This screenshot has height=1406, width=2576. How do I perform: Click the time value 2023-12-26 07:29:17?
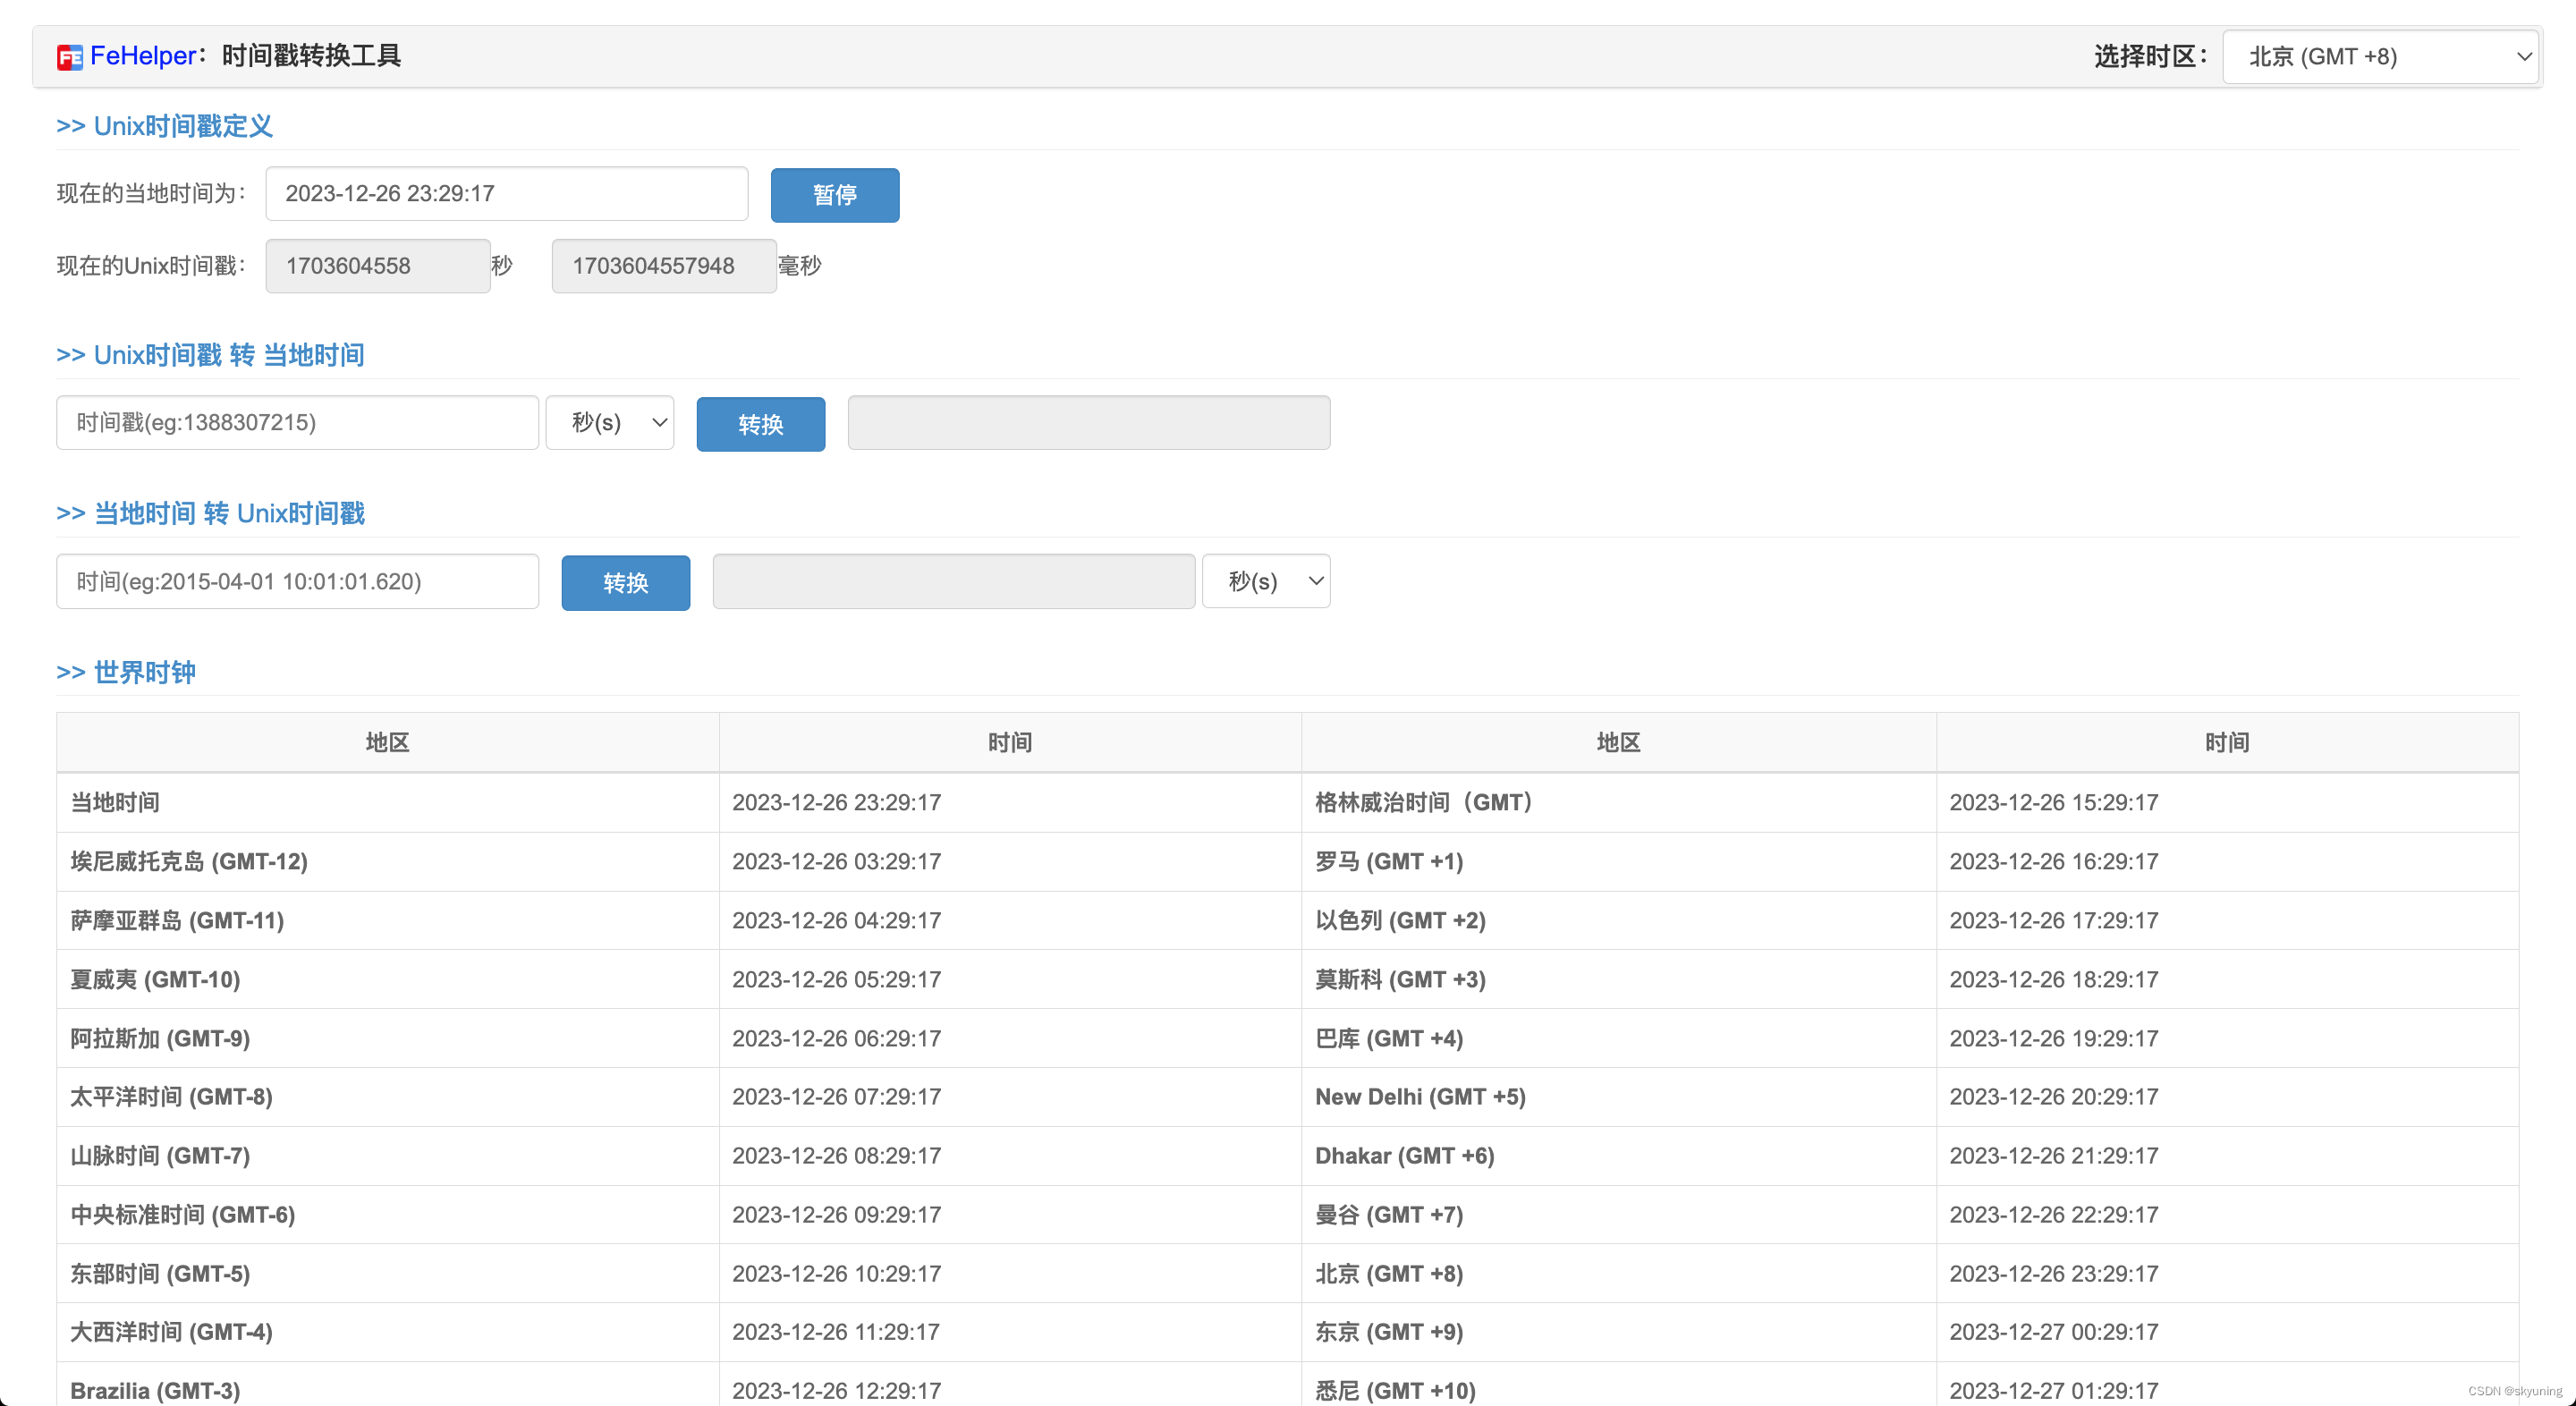[836, 1097]
